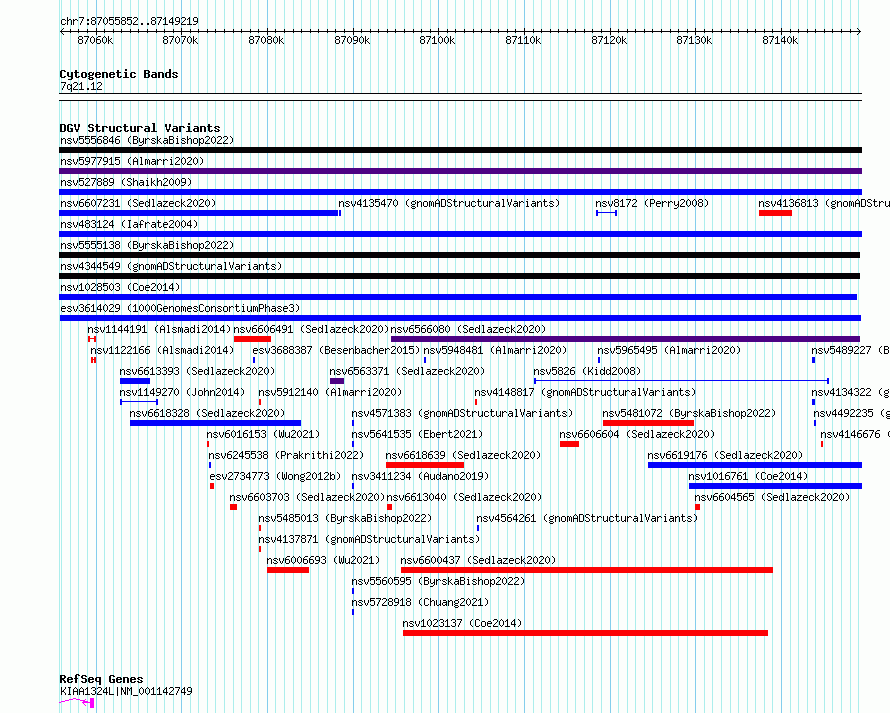Image resolution: width=890 pixels, height=713 pixels.
Task: Click nsv5555138 (ByrskaBishop2022) label
Action: pos(147,245)
